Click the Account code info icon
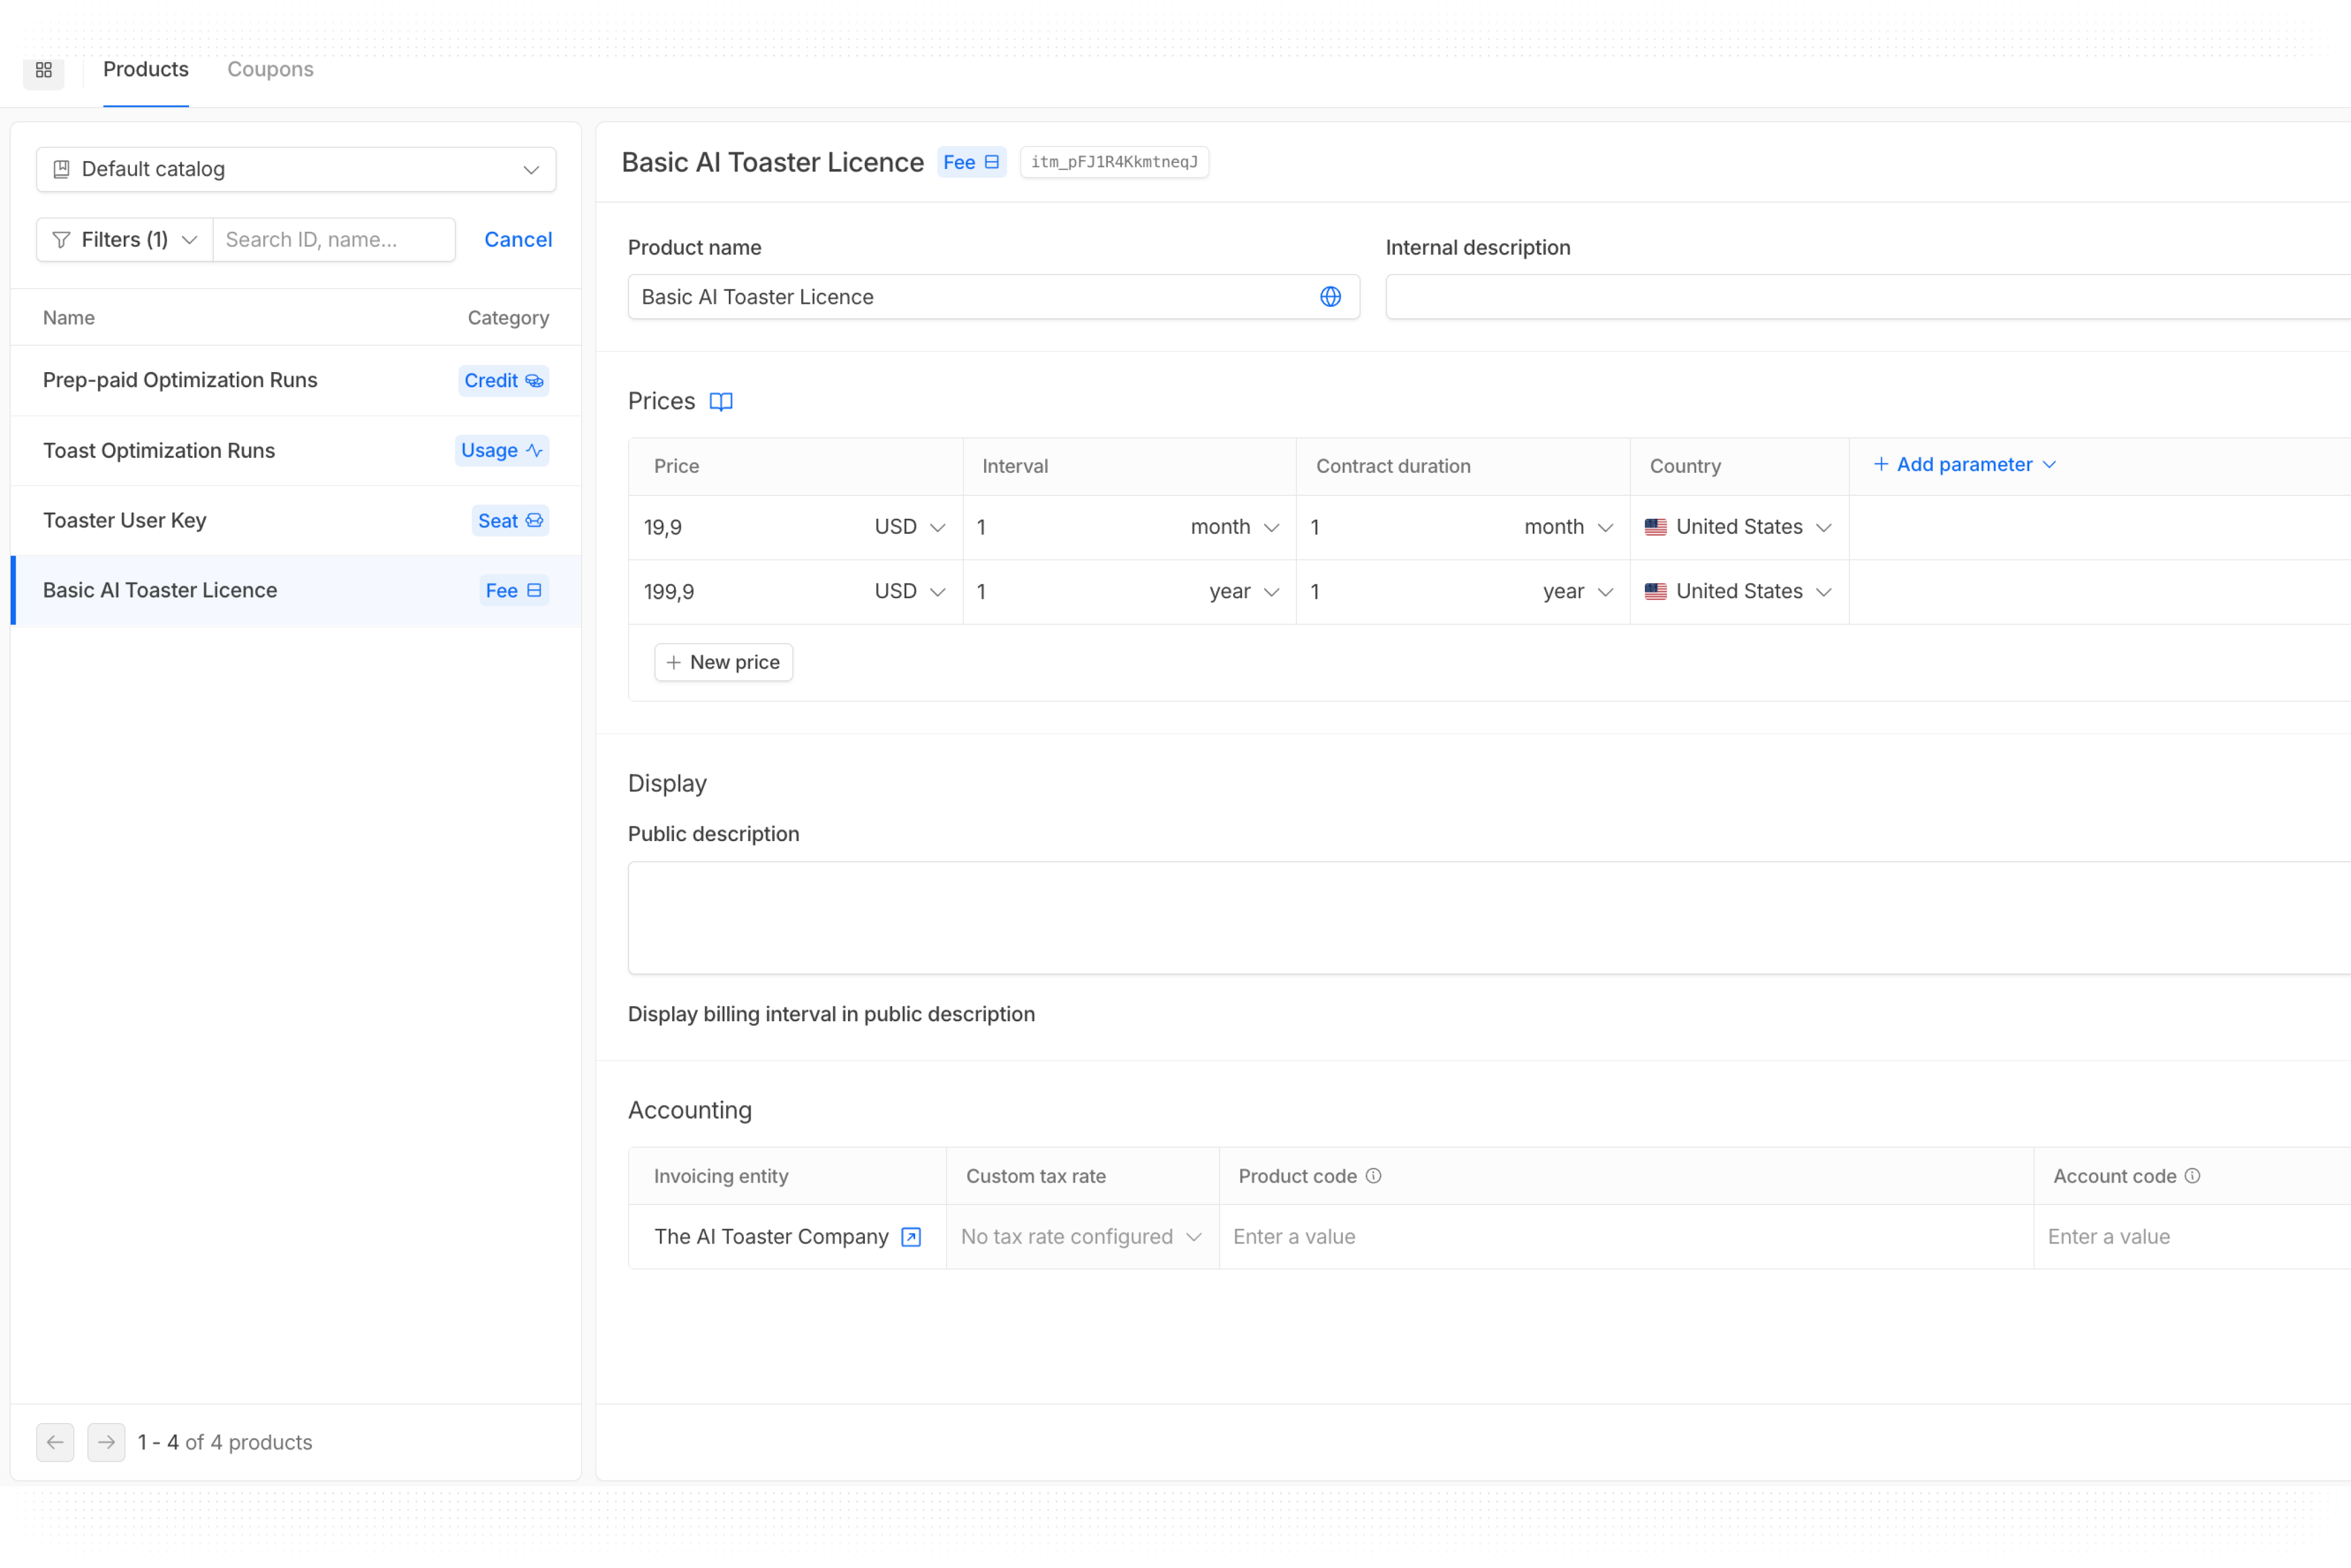 coord(2192,1176)
